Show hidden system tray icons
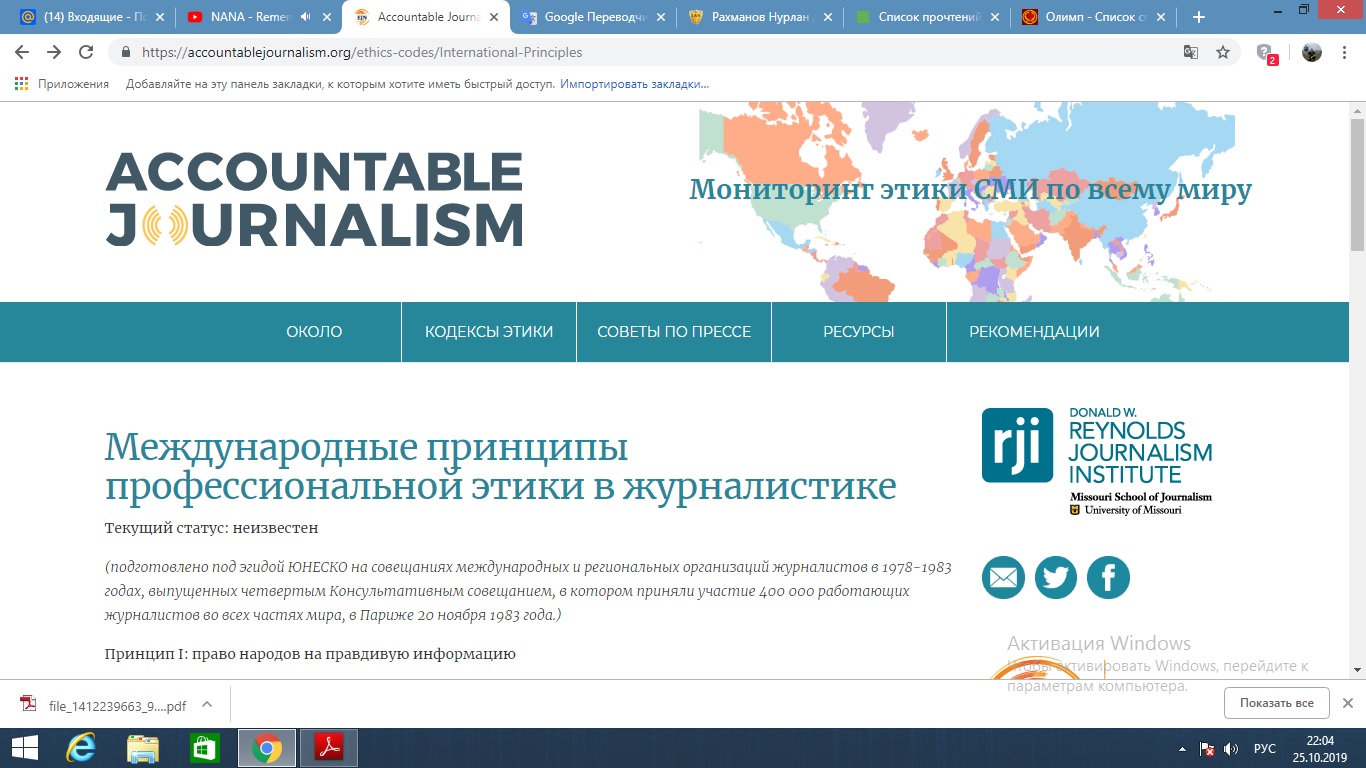The height and width of the screenshot is (768, 1366). (1183, 749)
